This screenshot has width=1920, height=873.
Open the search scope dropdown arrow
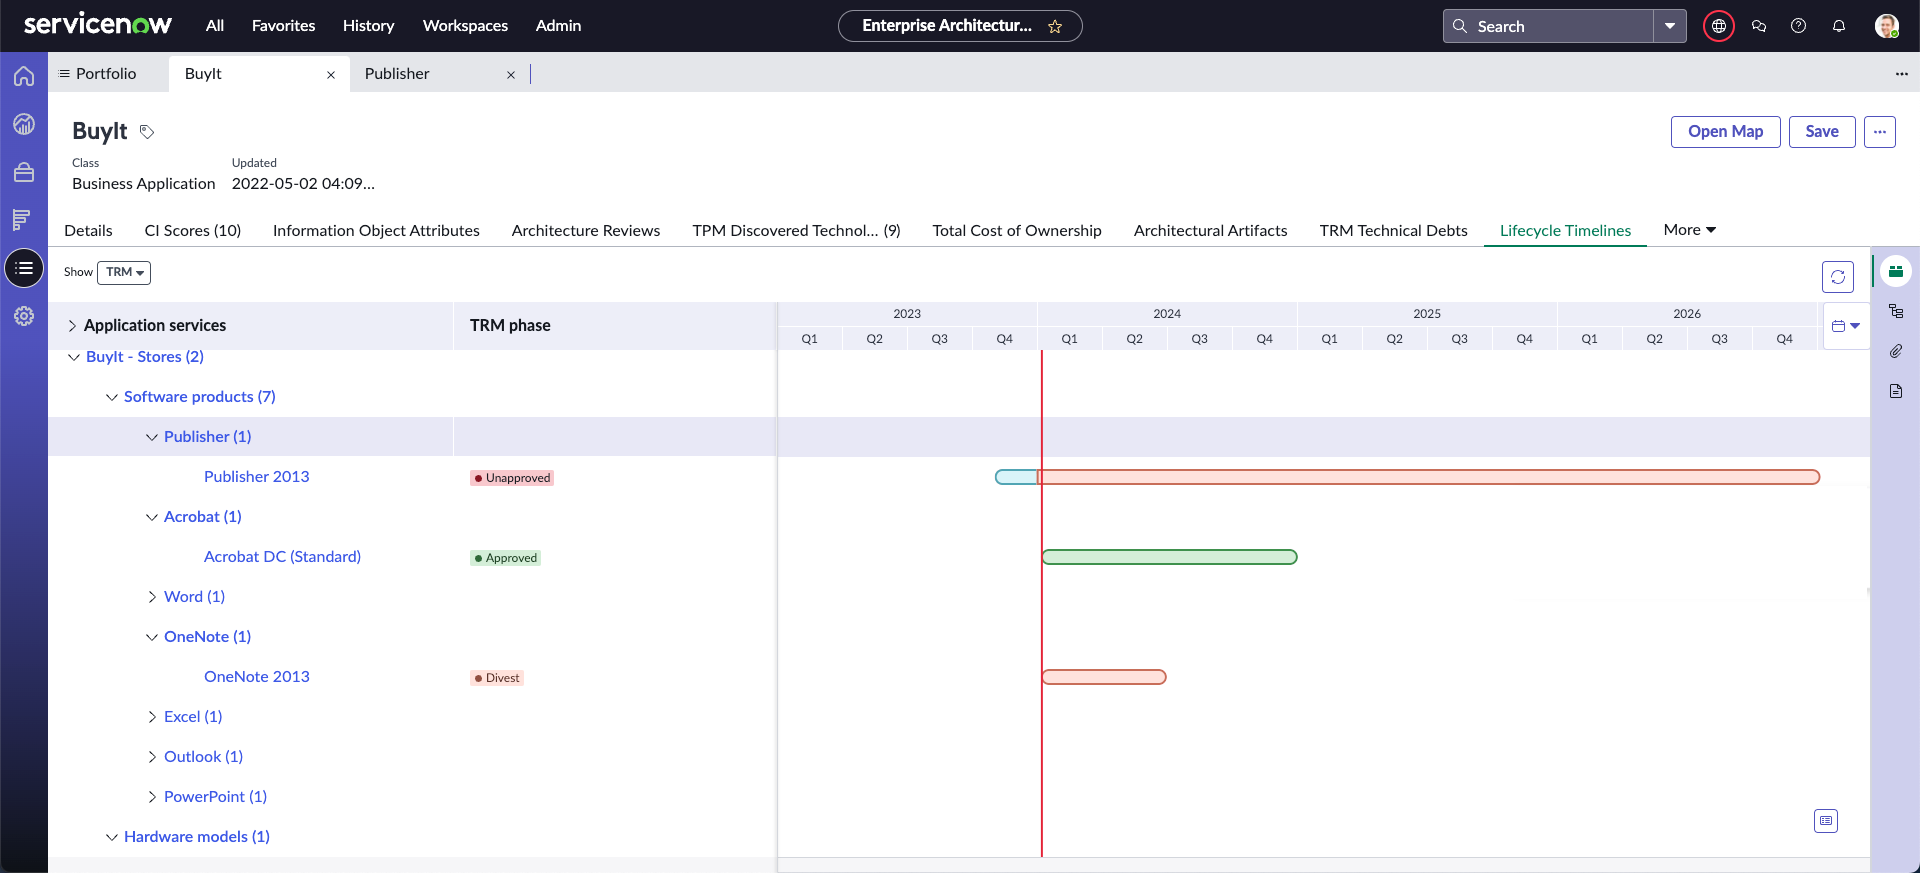(1670, 26)
